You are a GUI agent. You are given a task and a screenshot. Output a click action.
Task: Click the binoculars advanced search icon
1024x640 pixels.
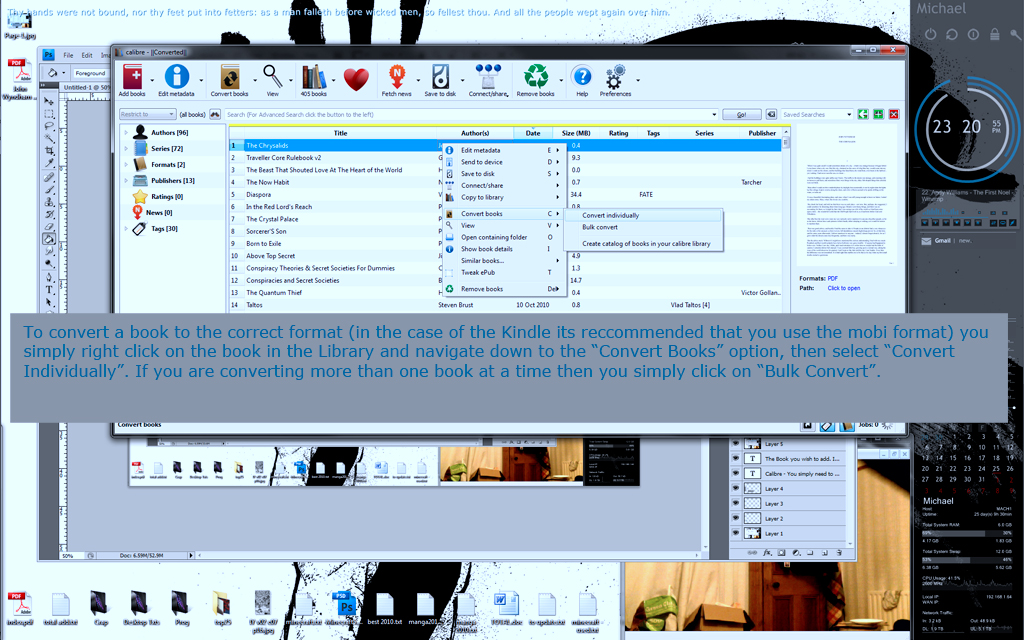click(215, 114)
